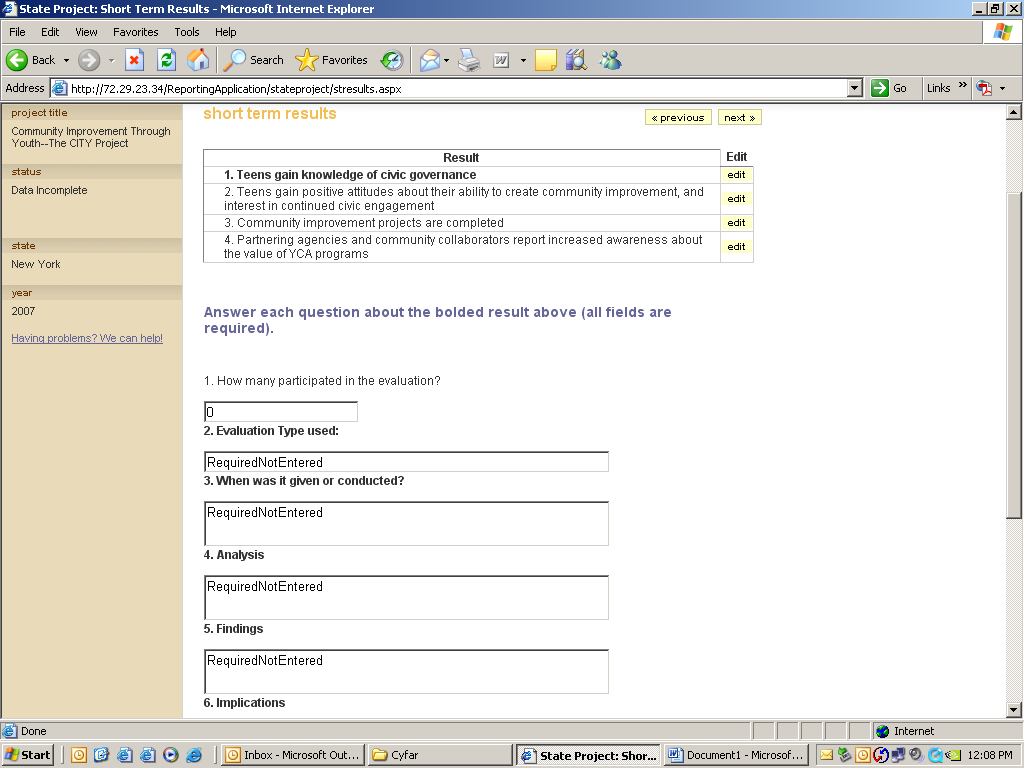Expand the Address bar dropdown arrow

click(x=854, y=88)
